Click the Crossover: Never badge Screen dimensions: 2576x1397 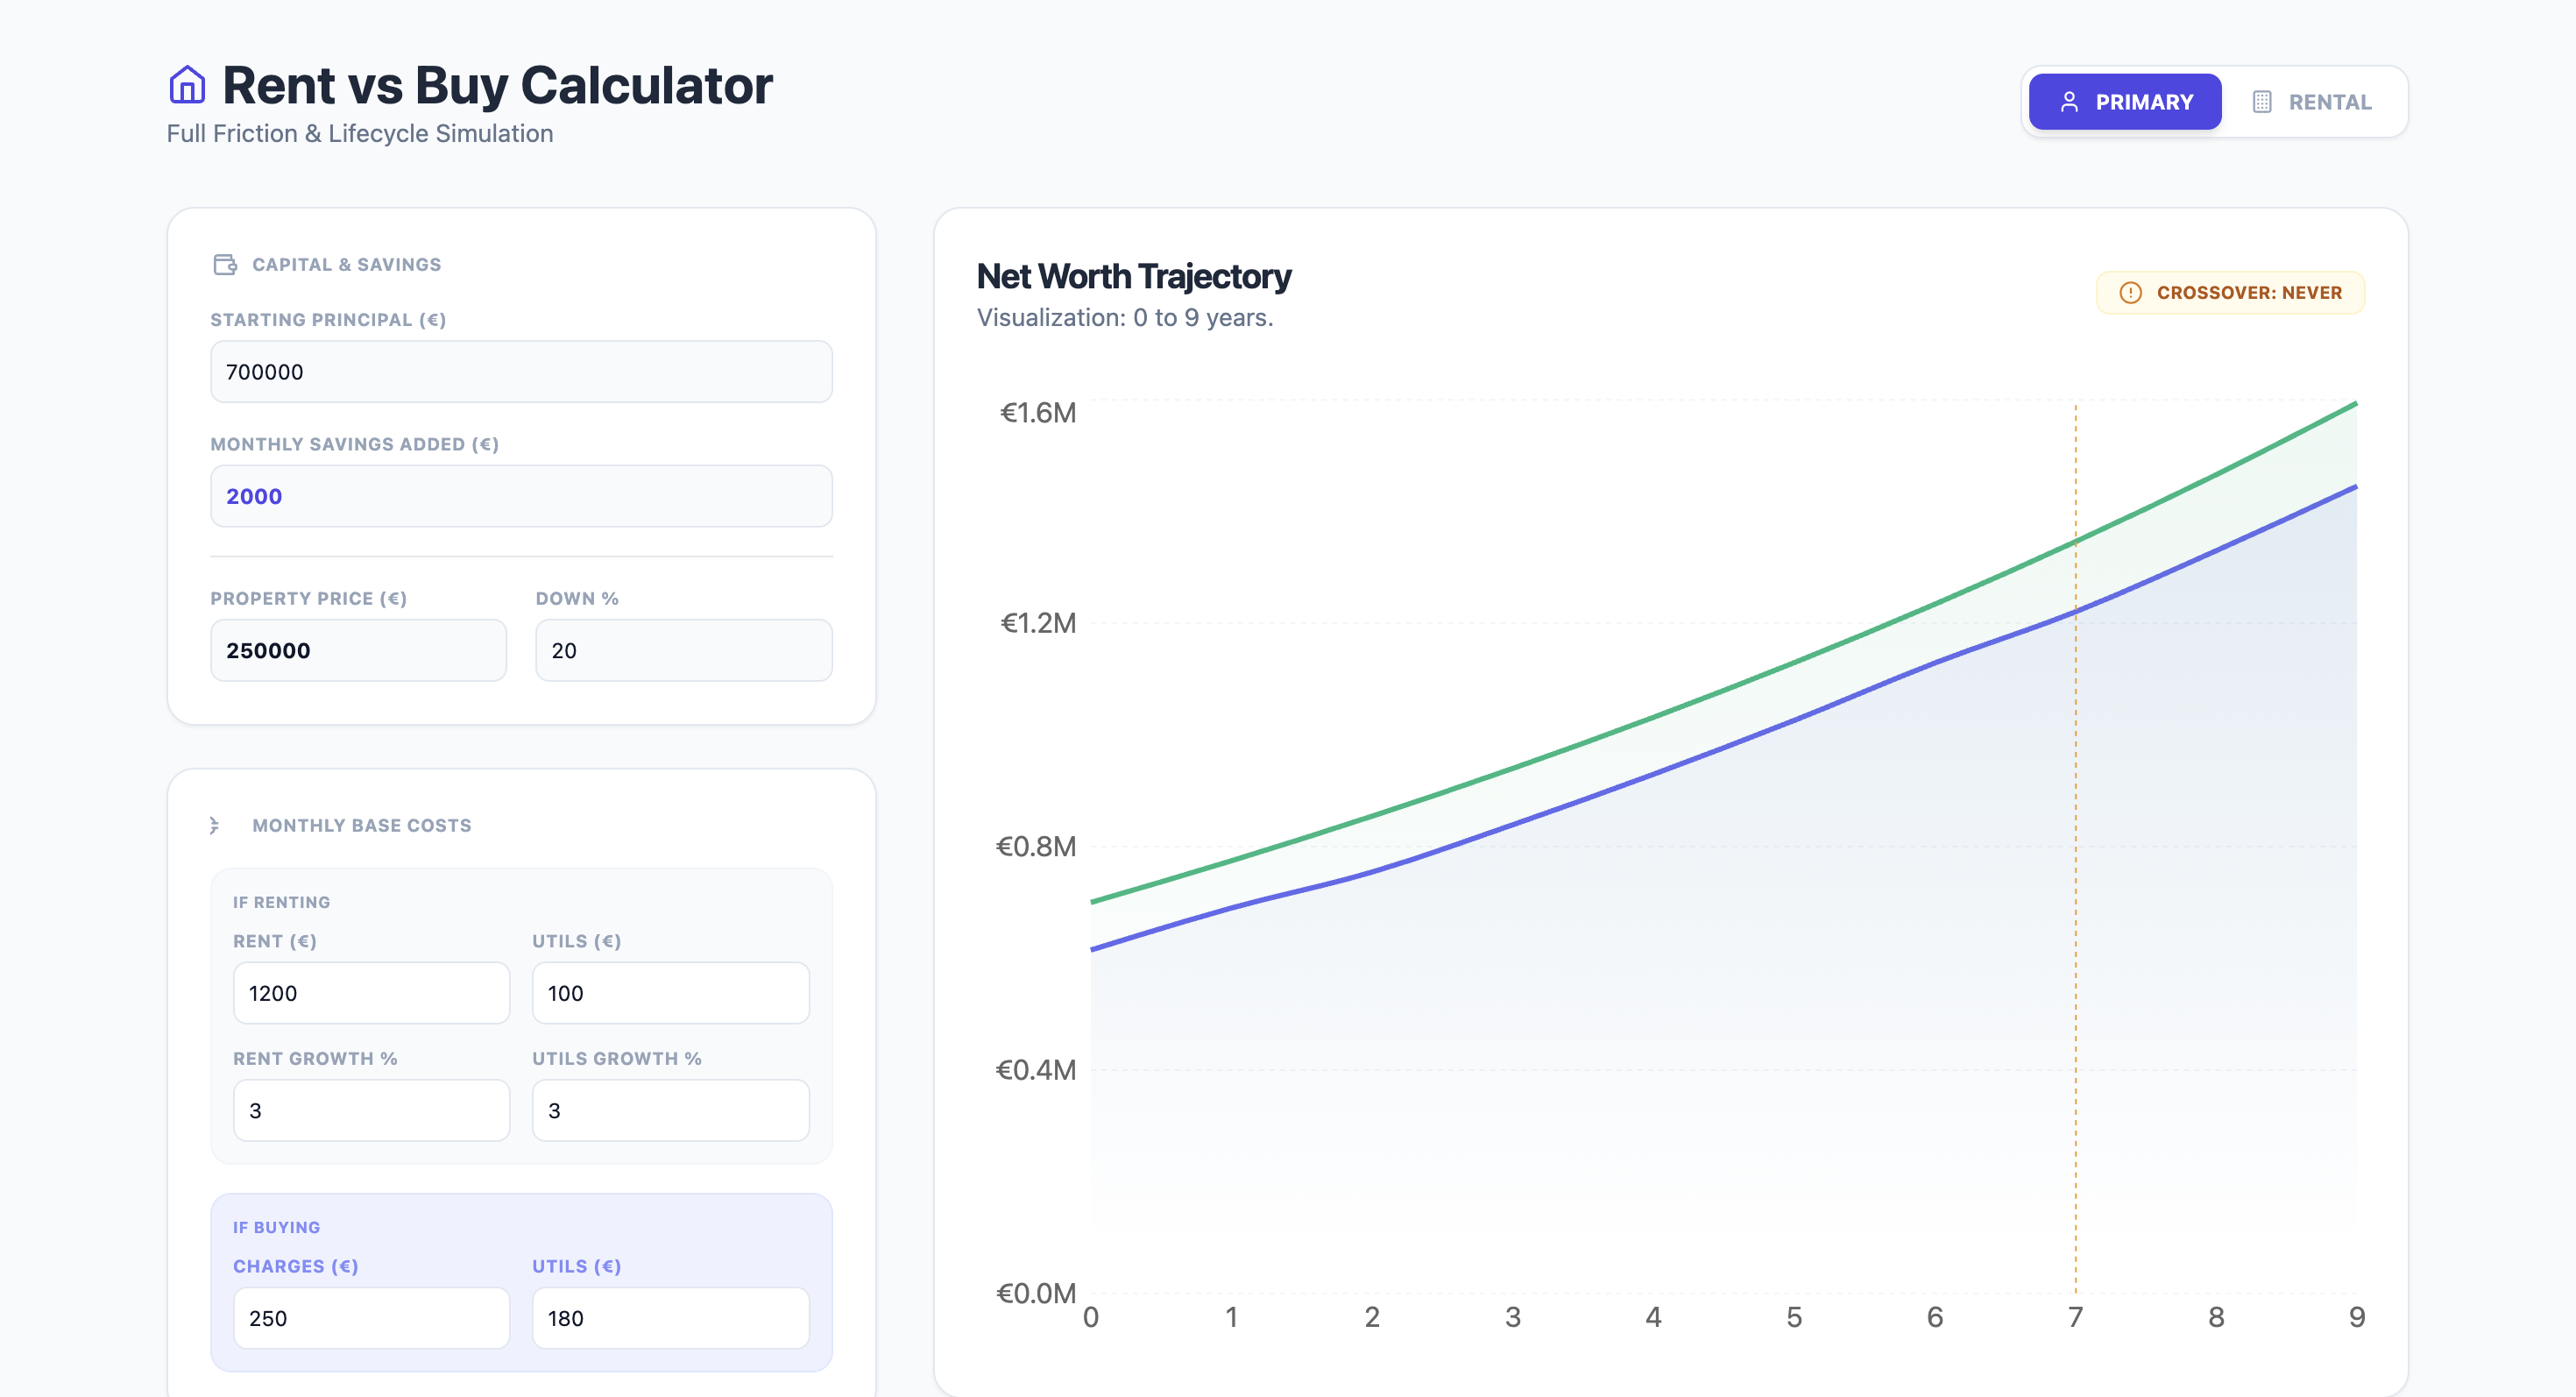point(2230,293)
